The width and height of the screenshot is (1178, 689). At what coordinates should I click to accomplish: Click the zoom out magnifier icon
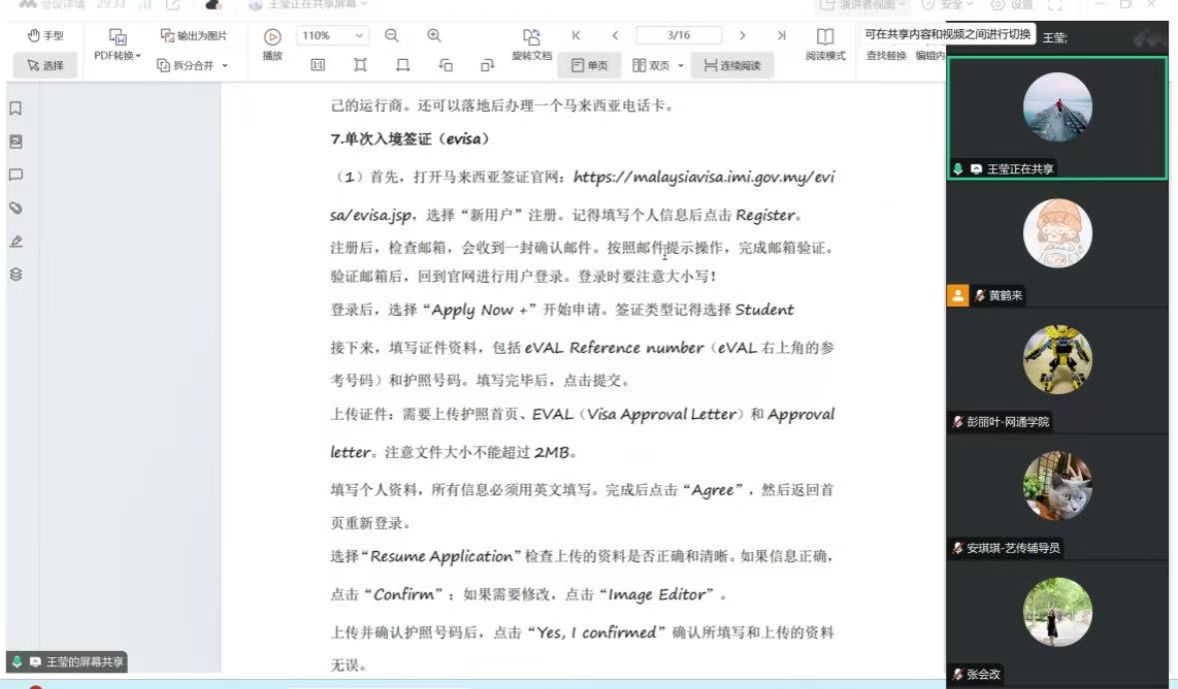point(392,35)
